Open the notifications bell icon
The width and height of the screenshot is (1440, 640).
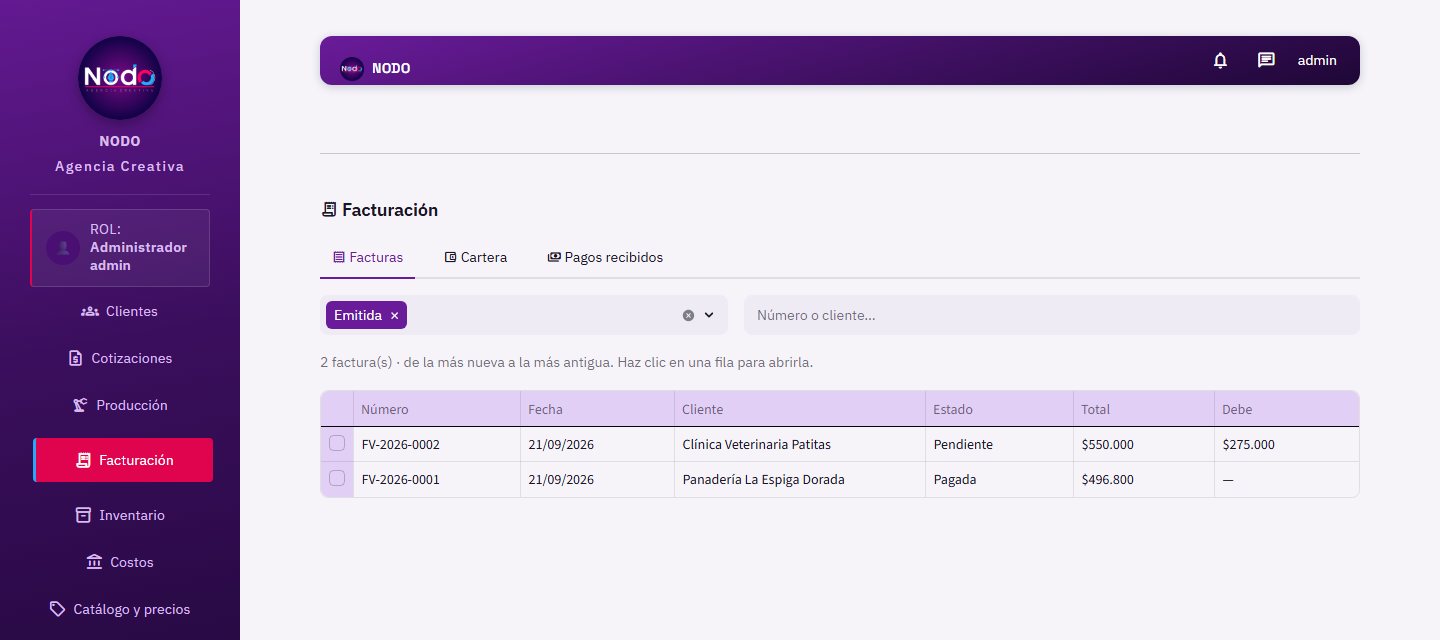[x=1220, y=60]
